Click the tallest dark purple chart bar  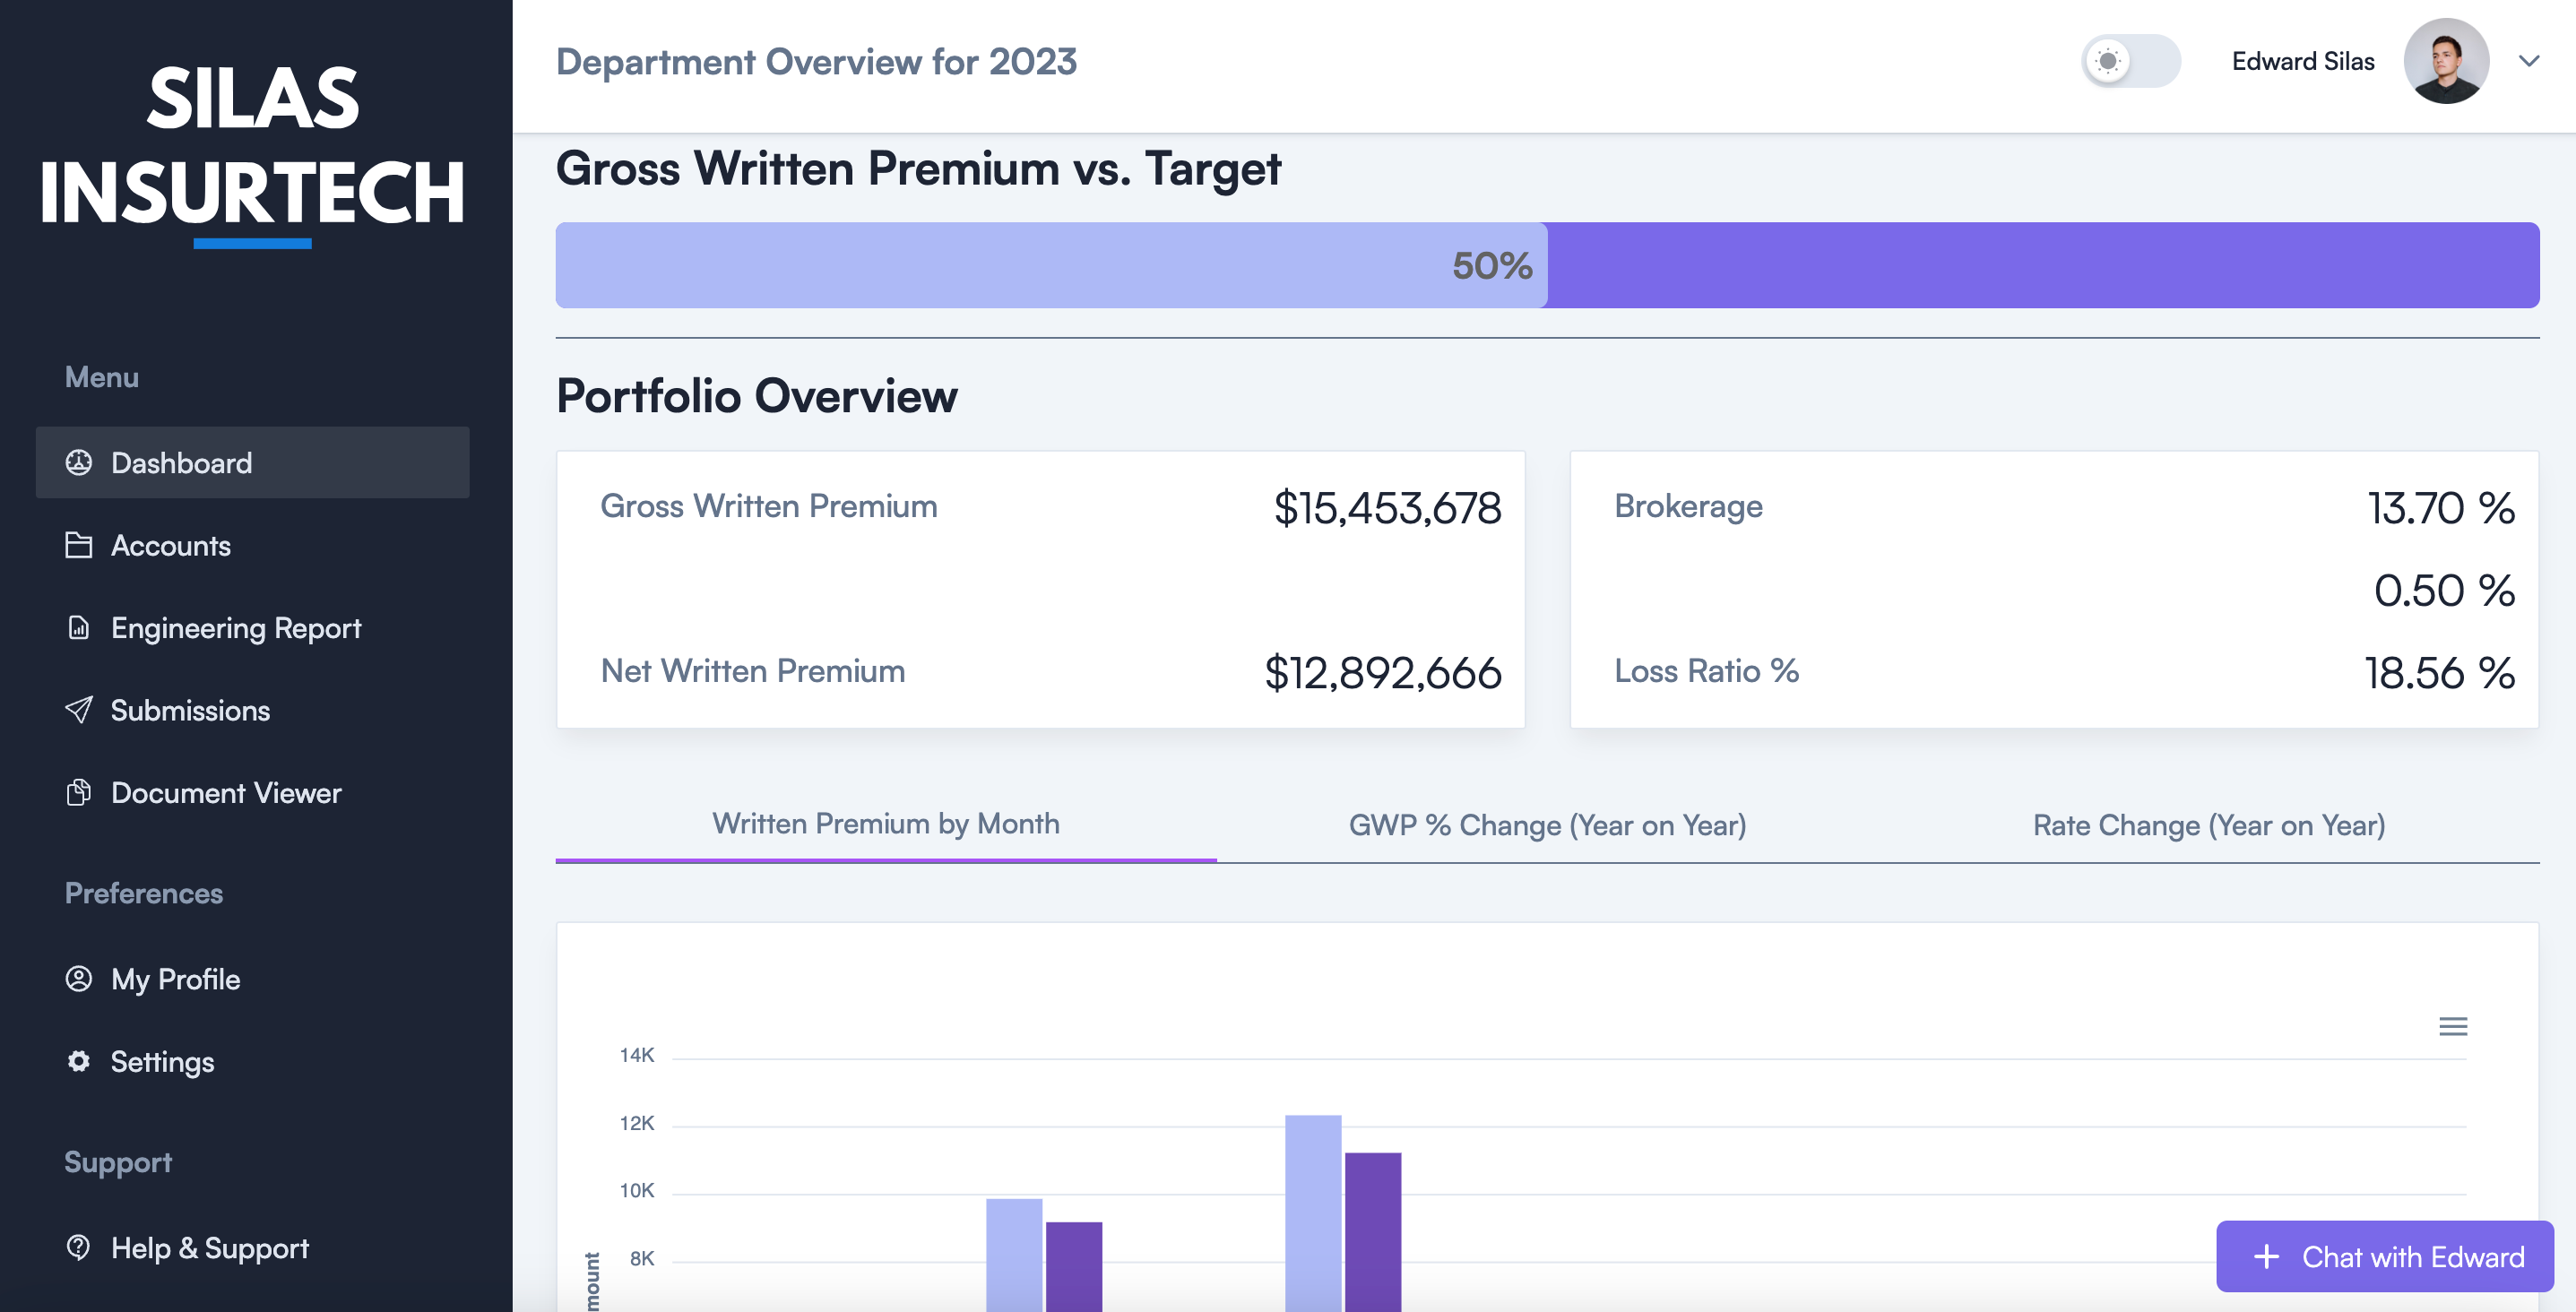coord(1373,1231)
